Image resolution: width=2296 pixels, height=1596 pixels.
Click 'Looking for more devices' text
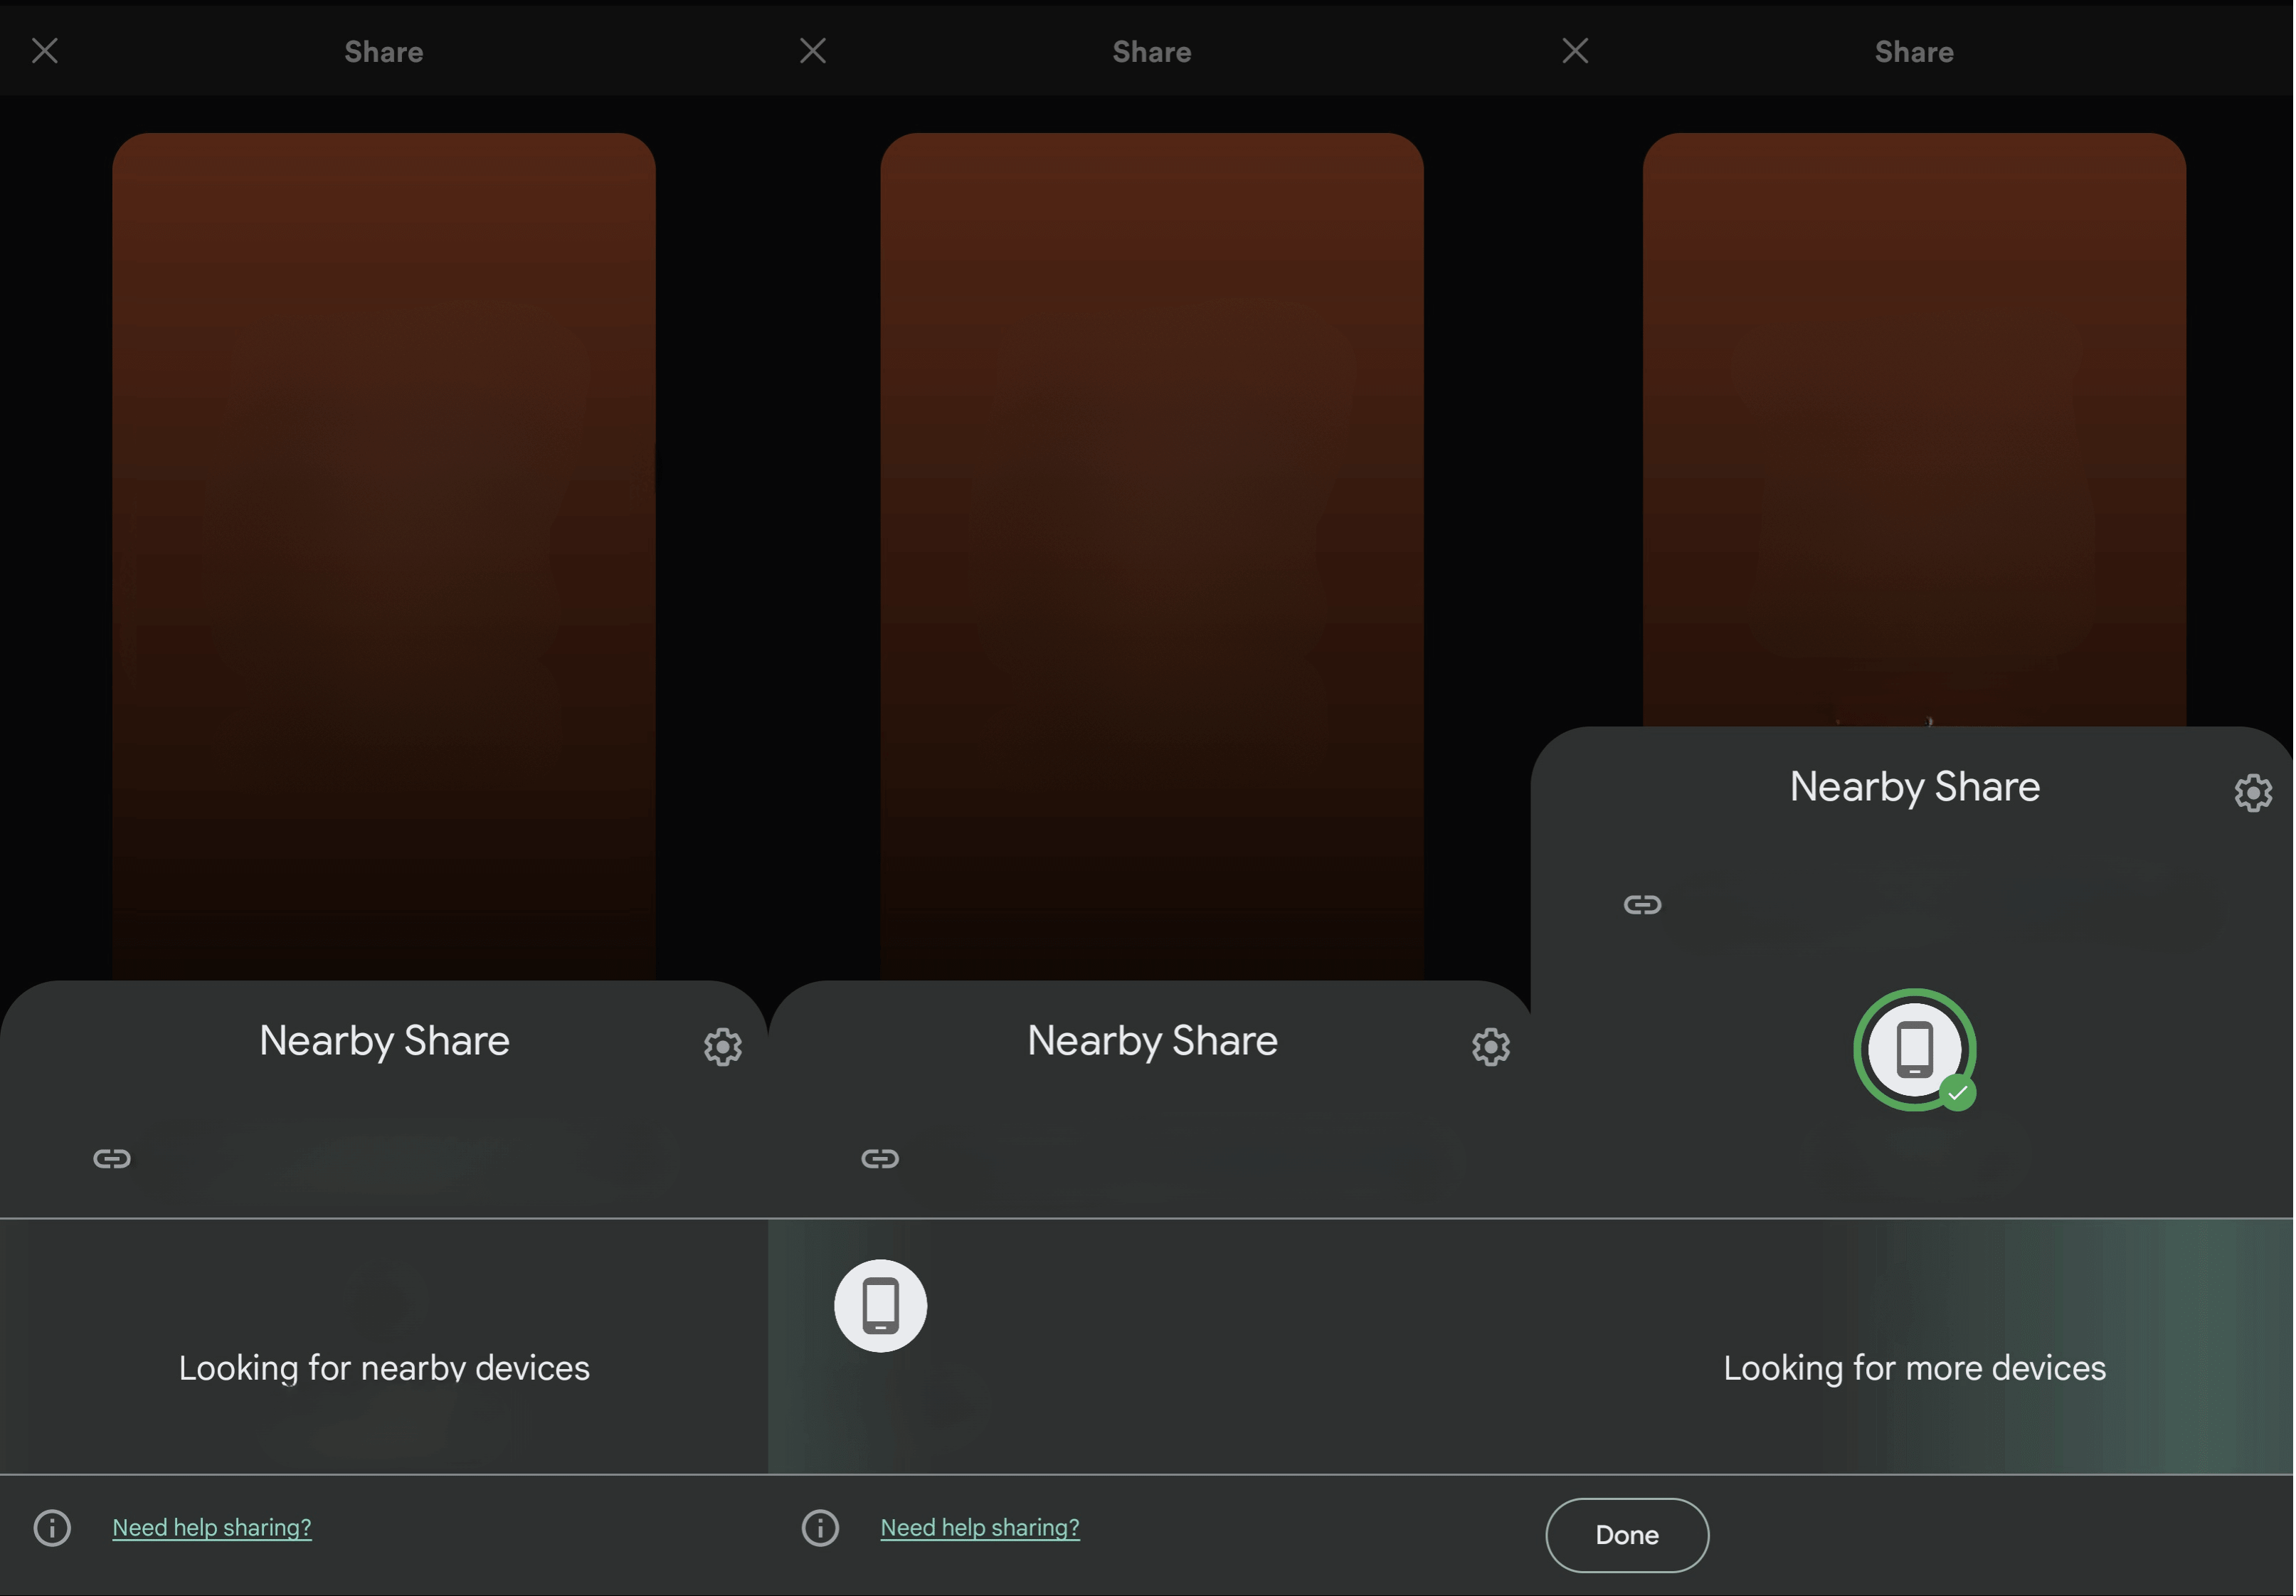pos(1914,1368)
